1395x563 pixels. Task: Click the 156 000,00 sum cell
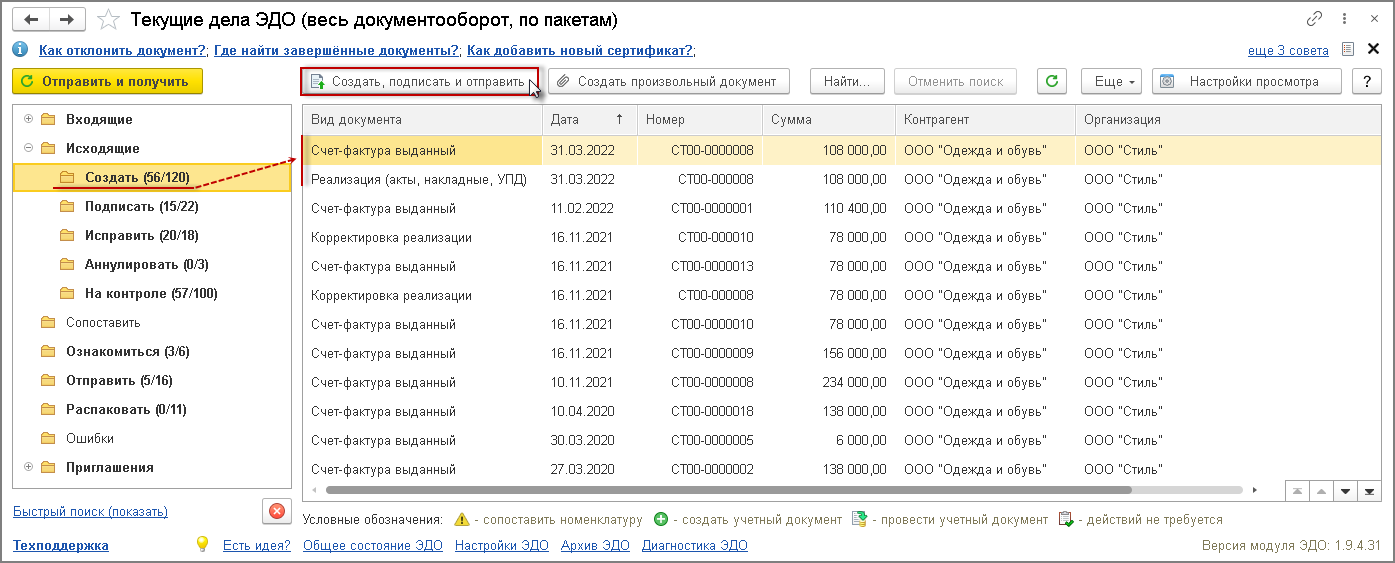829,353
